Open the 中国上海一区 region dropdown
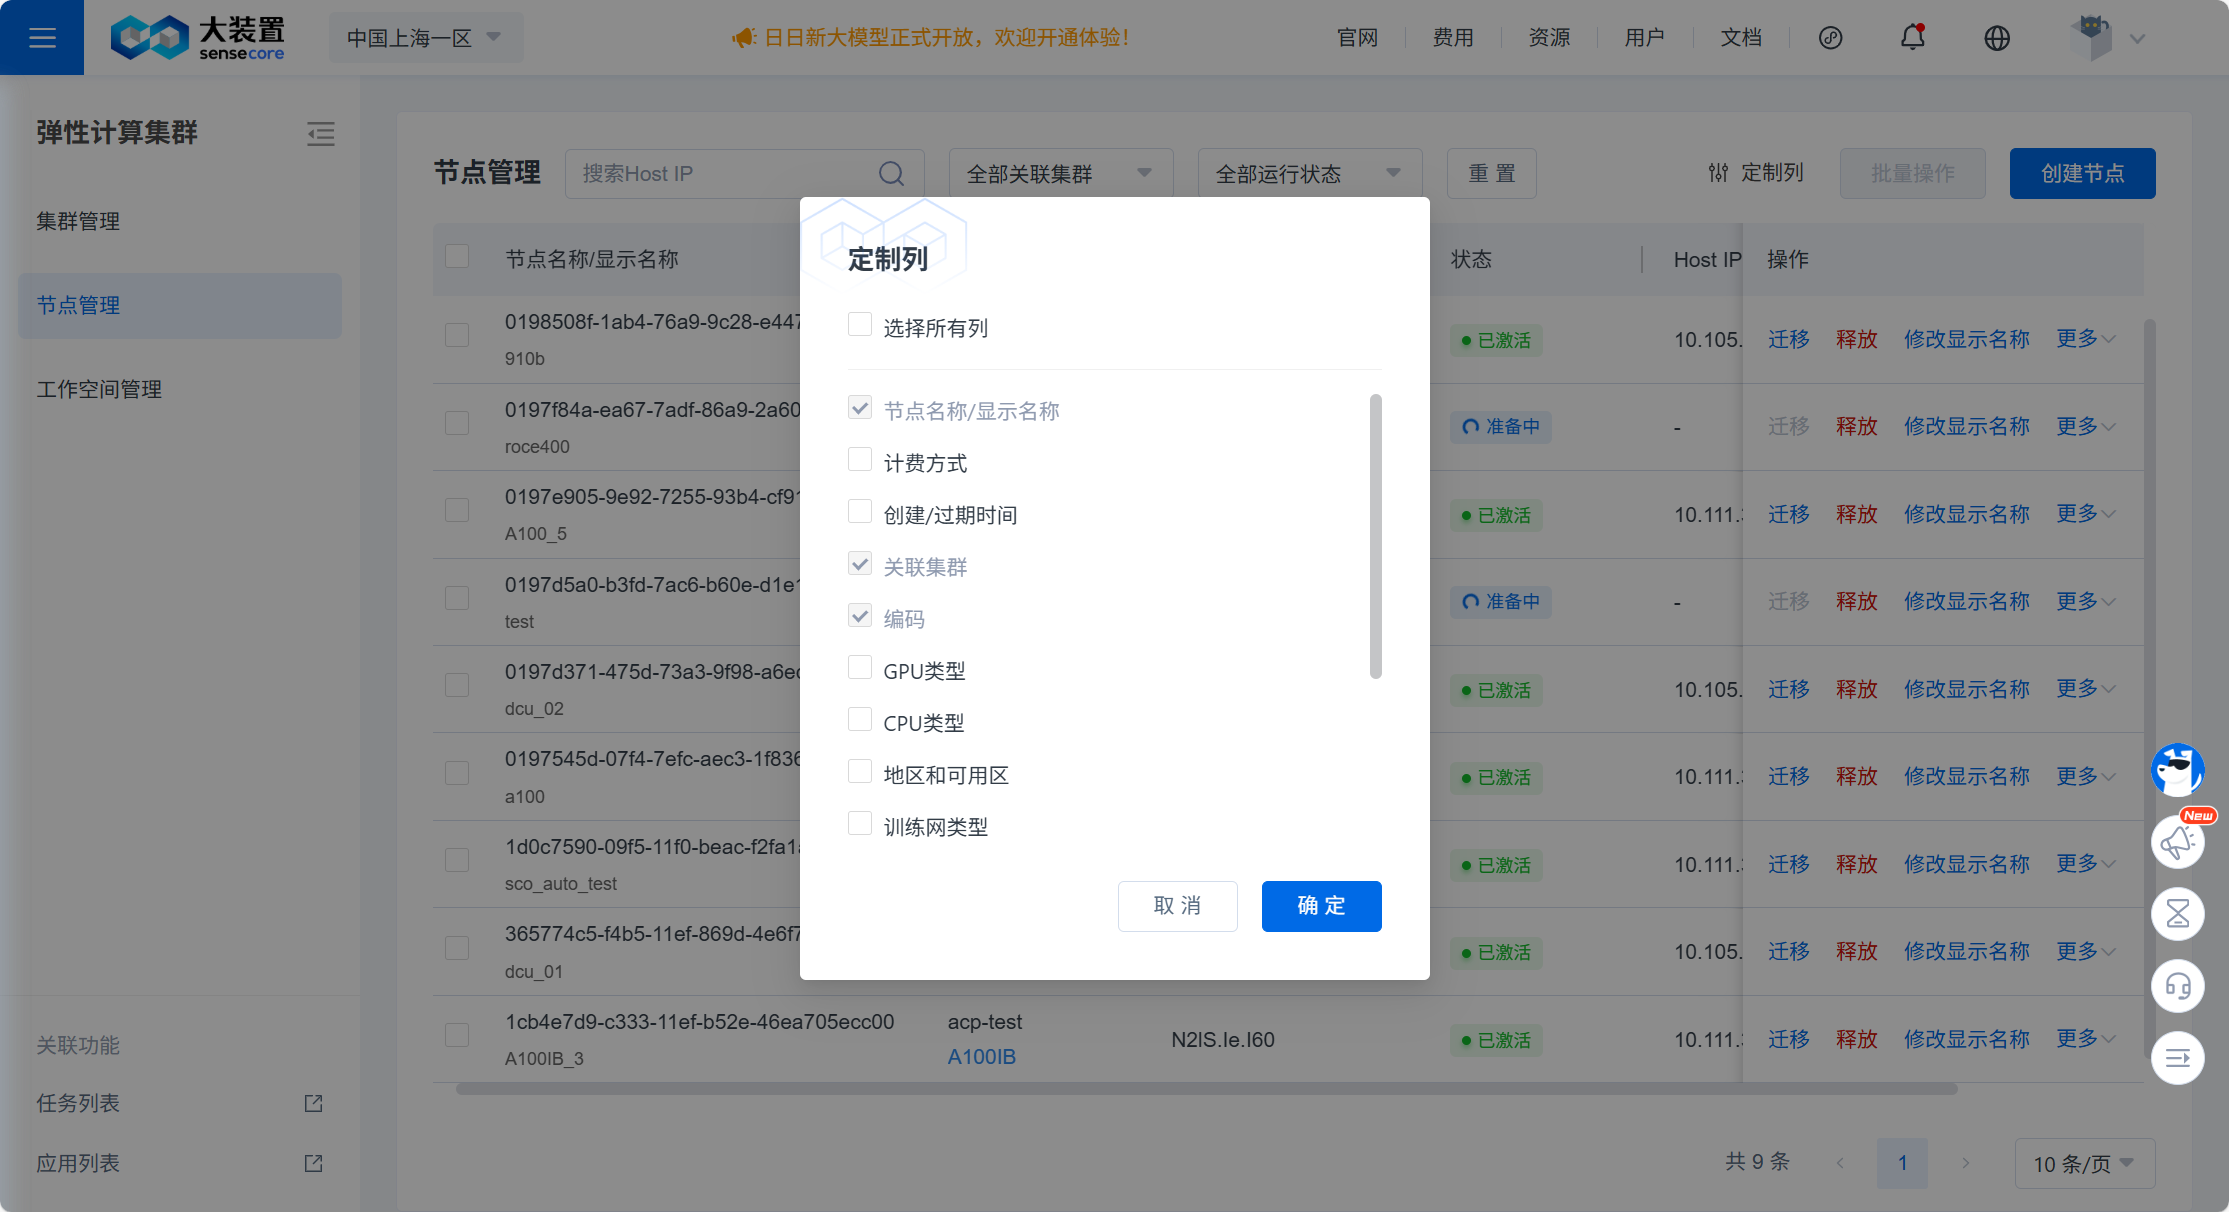Image resolution: width=2229 pixels, height=1212 pixels. pos(425,38)
